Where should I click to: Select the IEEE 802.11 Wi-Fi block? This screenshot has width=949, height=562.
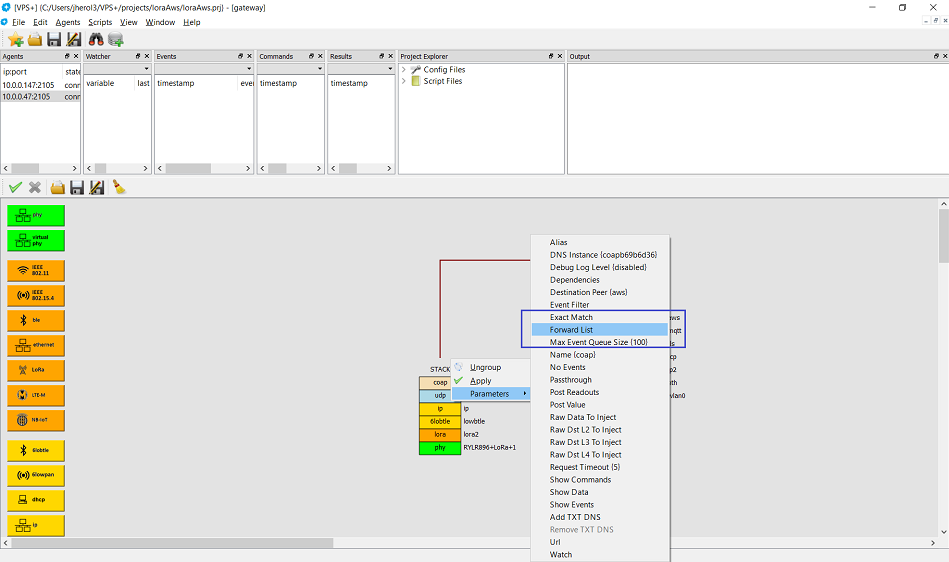click(36, 270)
